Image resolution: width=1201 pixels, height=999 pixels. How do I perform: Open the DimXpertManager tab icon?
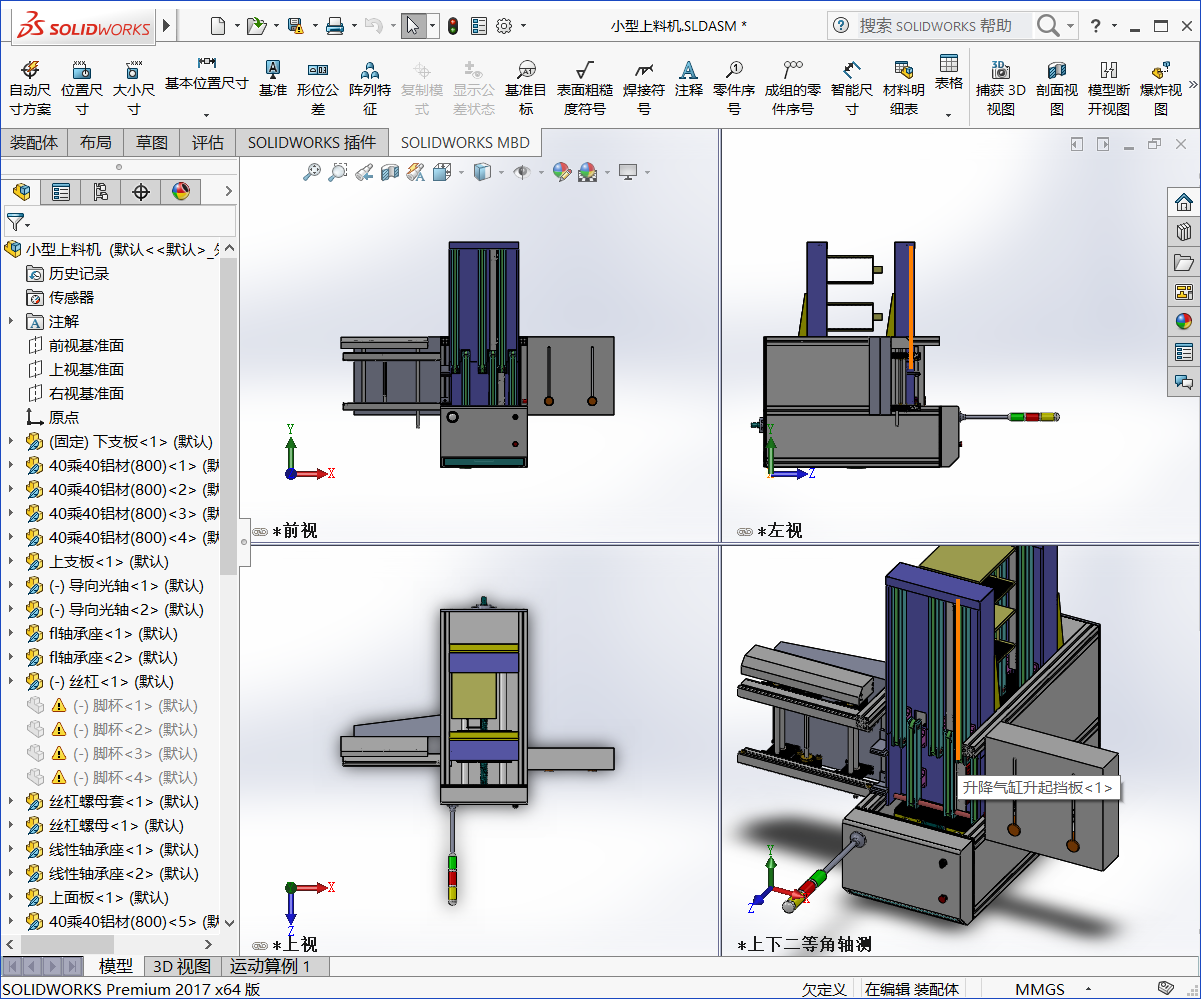[x=141, y=191]
